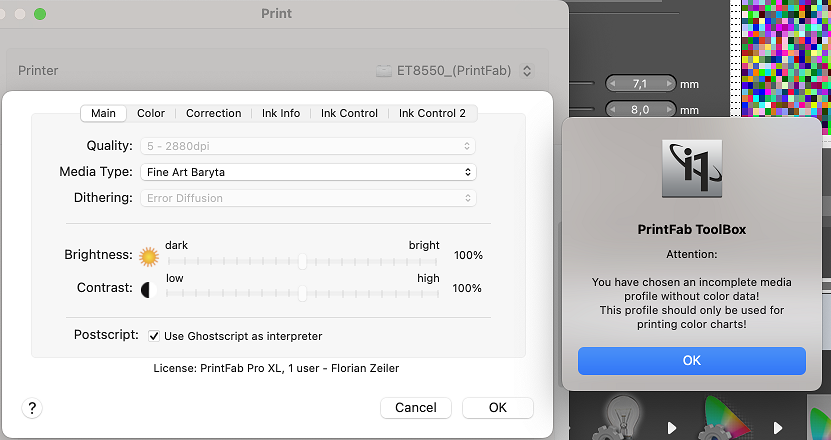
Task: Switch to the Ink Control 2 tab
Action: pos(432,114)
